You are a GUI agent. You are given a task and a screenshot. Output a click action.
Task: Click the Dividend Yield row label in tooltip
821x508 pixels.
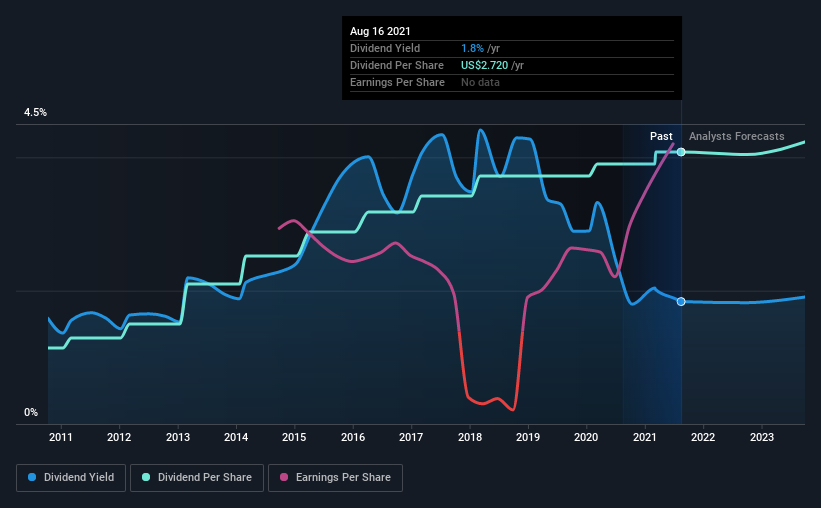385,48
